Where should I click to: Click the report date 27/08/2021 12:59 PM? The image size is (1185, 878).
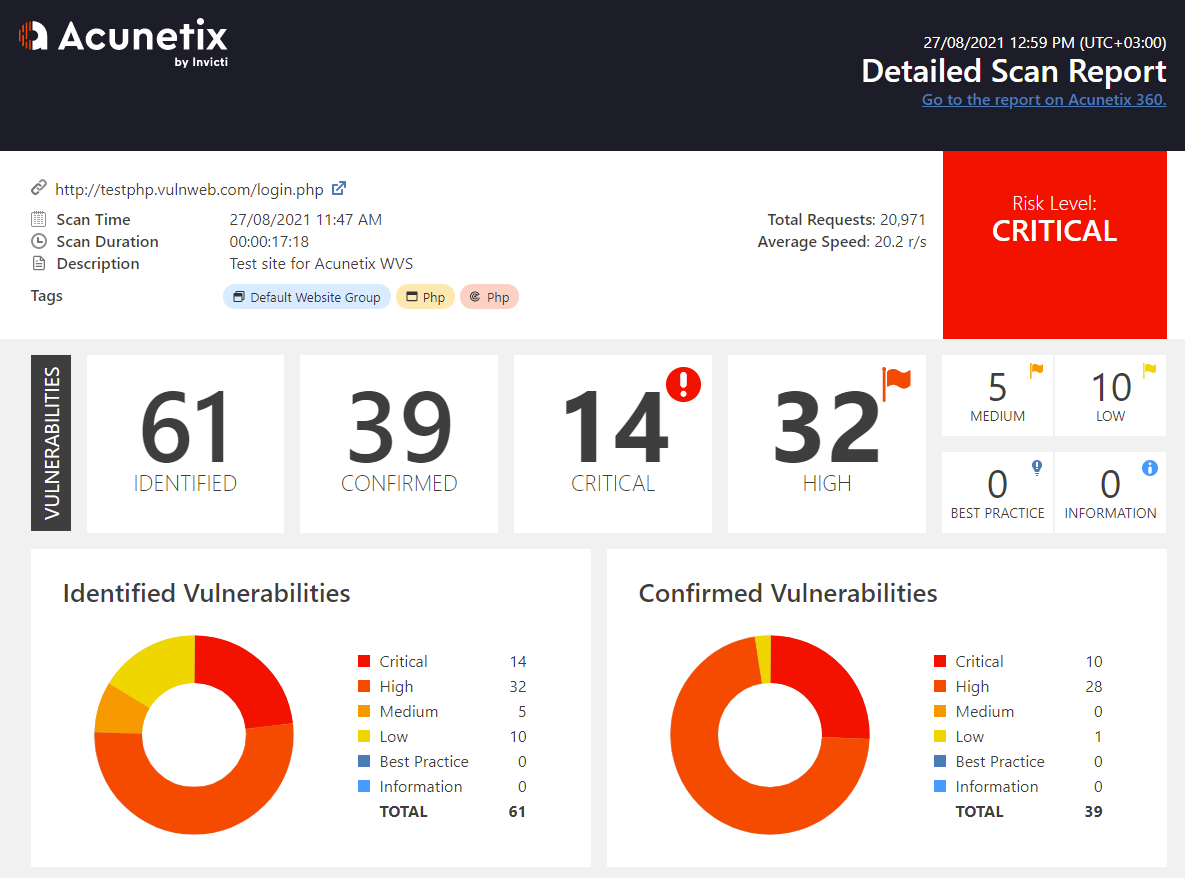[x=1044, y=42]
